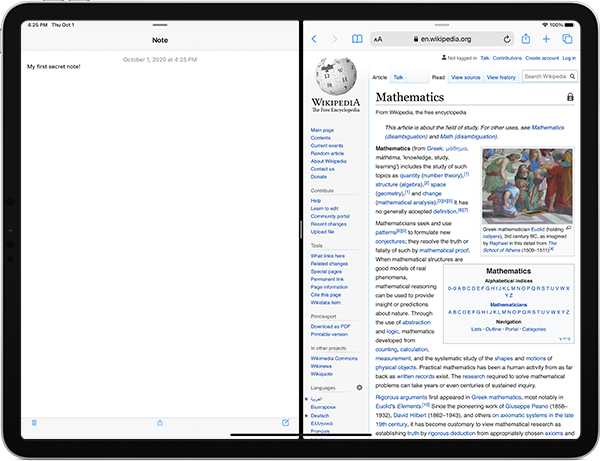This screenshot has width=600, height=461.
Task: Reload the Wikipedia page
Action: [x=507, y=39]
